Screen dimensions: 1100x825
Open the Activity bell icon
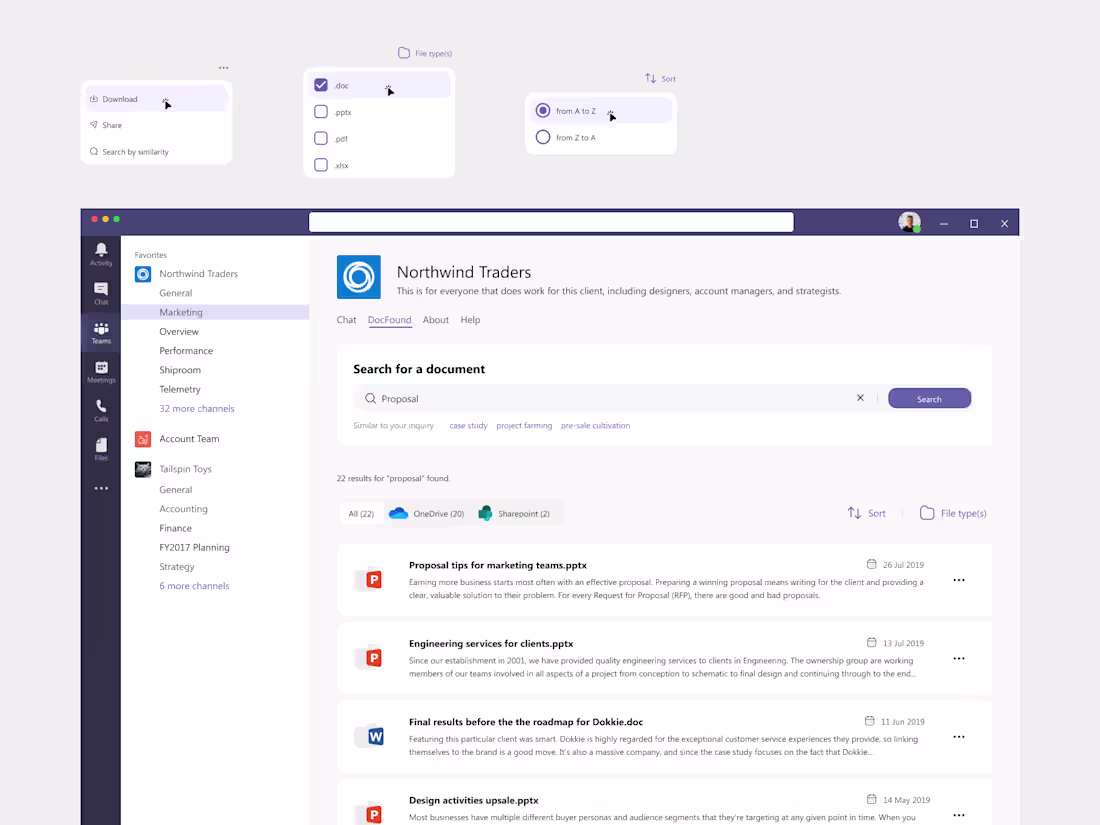(x=101, y=254)
